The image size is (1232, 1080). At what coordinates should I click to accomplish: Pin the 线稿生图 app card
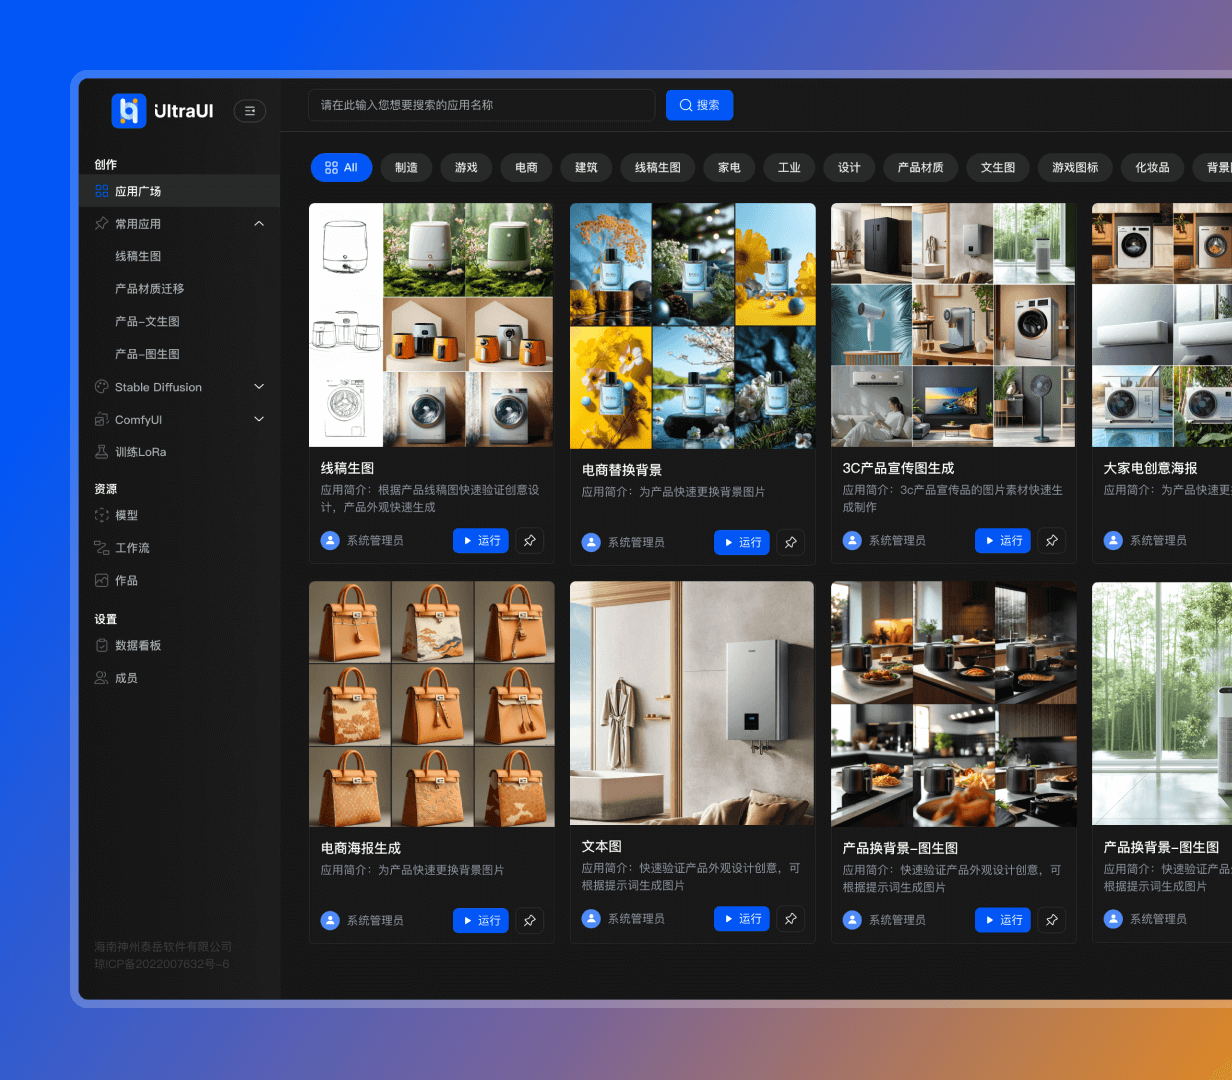(x=530, y=541)
